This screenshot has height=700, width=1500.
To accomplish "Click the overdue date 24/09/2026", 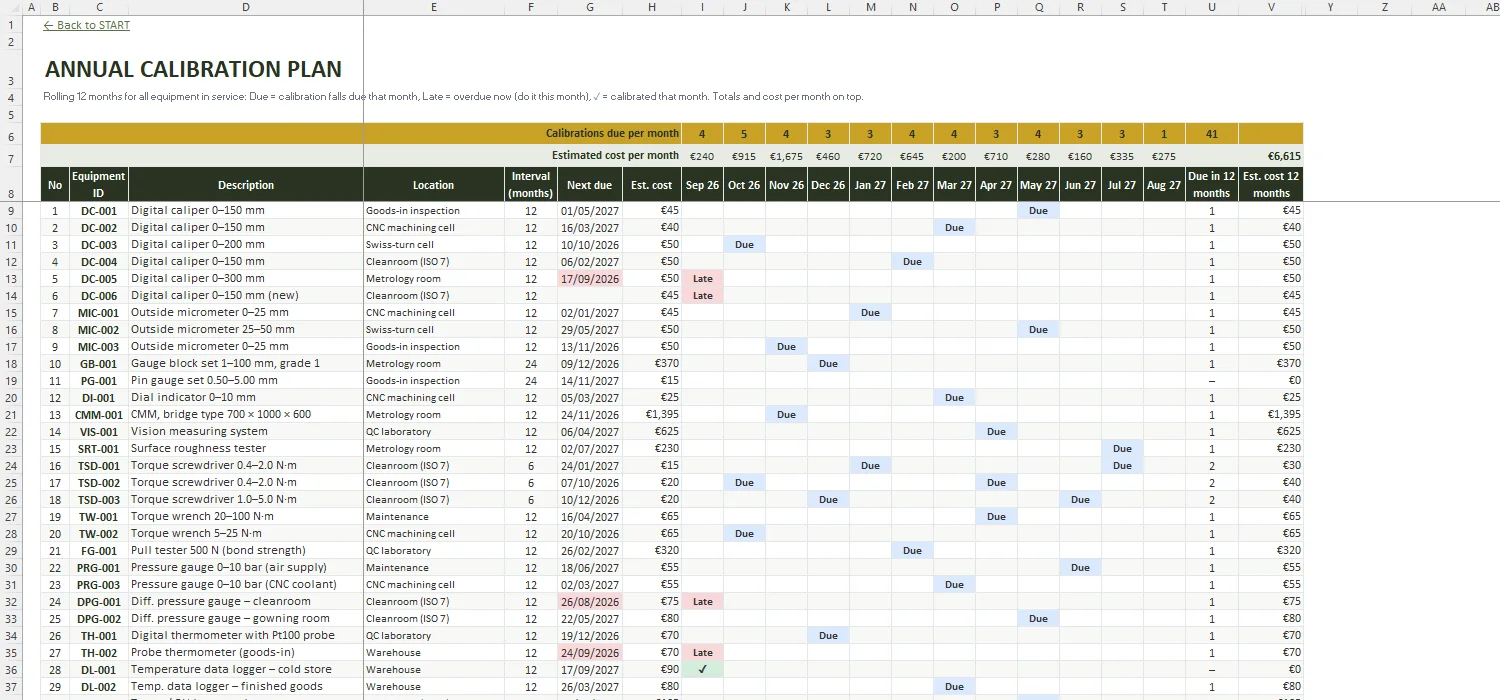I will [589, 652].
